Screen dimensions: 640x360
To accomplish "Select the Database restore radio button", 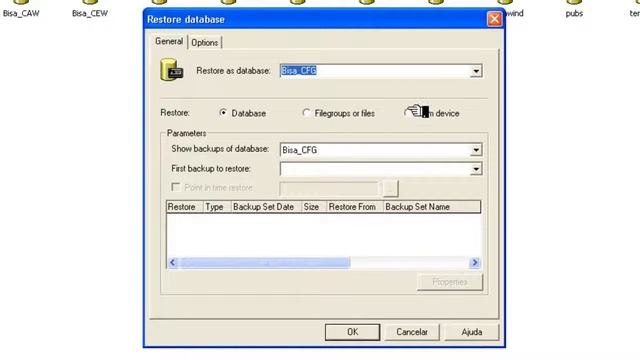I will pyautogui.click(x=223, y=113).
